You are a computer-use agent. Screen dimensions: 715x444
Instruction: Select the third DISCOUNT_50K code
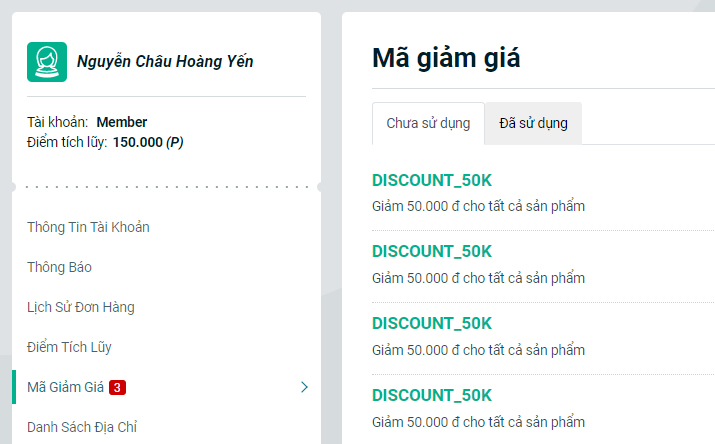pyautogui.click(x=432, y=323)
